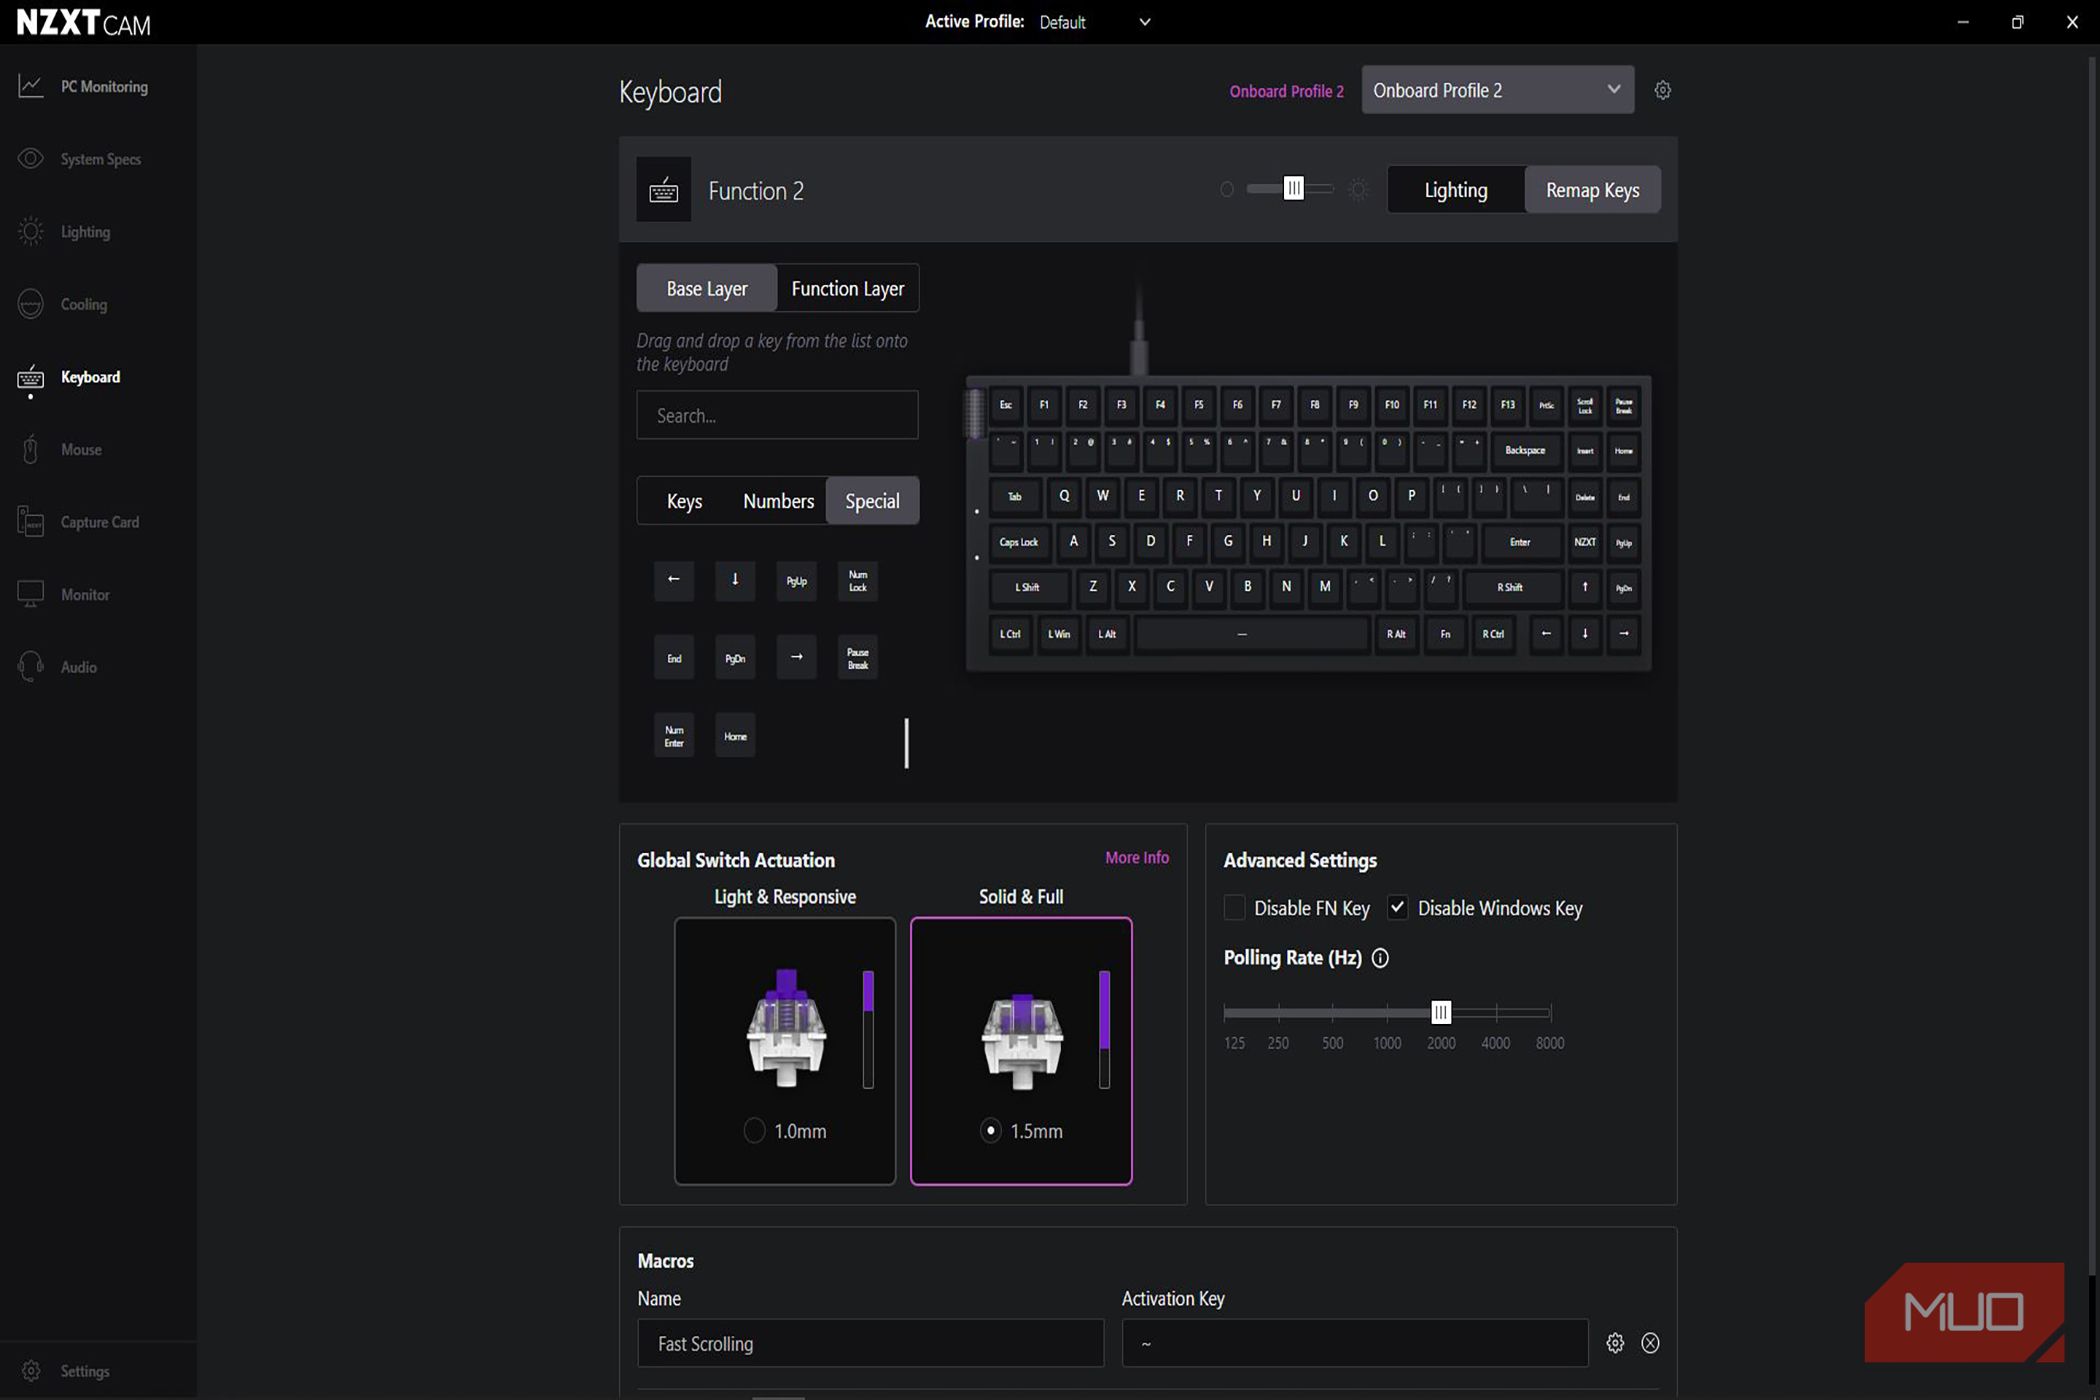
Task: Pick the left arrow special key
Action: (x=674, y=580)
